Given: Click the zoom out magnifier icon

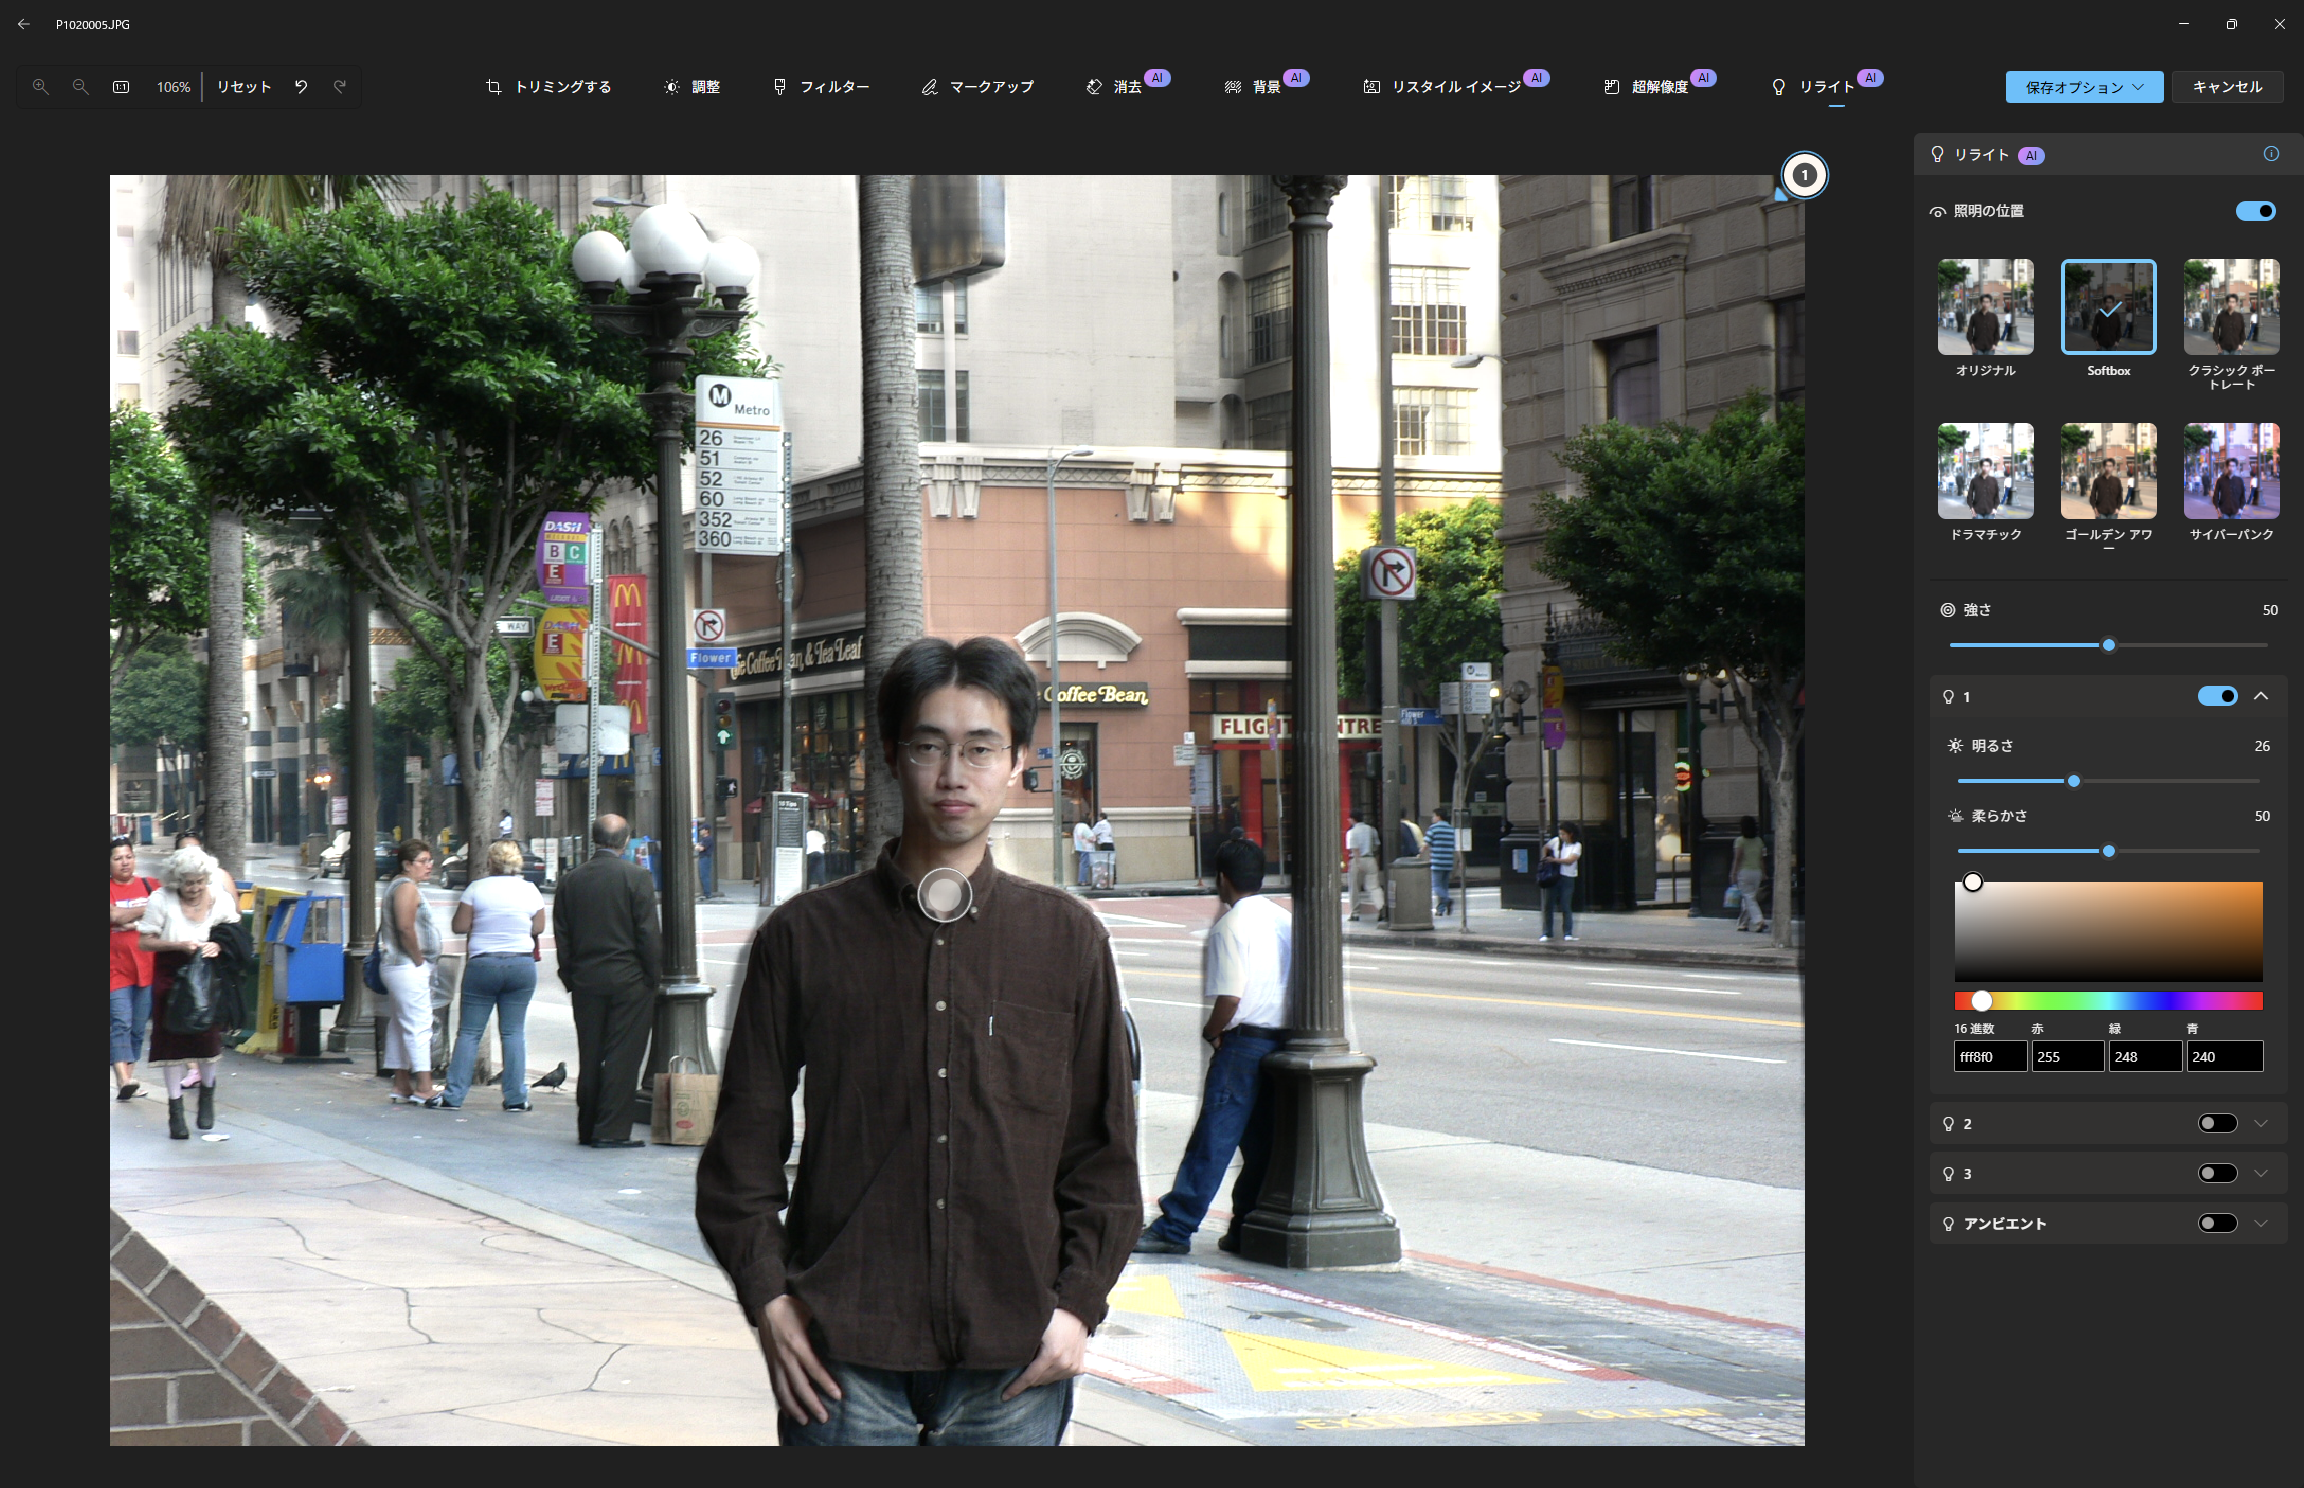Looking at the screenshot, I should [81, 87].
